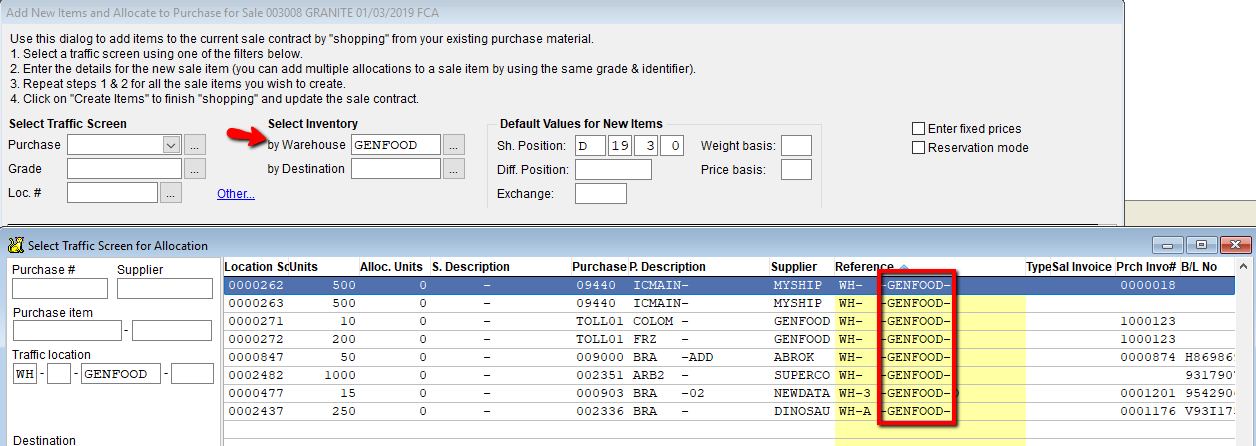
Task: Click the by Warehouse GENFOOD field
Action: [396, 145]
